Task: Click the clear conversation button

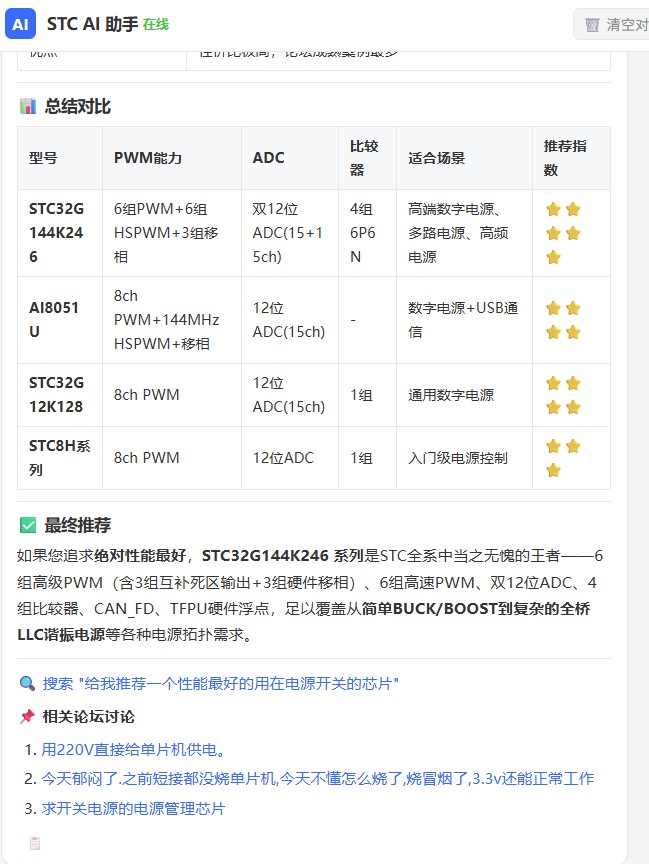Action: [x=613, y=24]
